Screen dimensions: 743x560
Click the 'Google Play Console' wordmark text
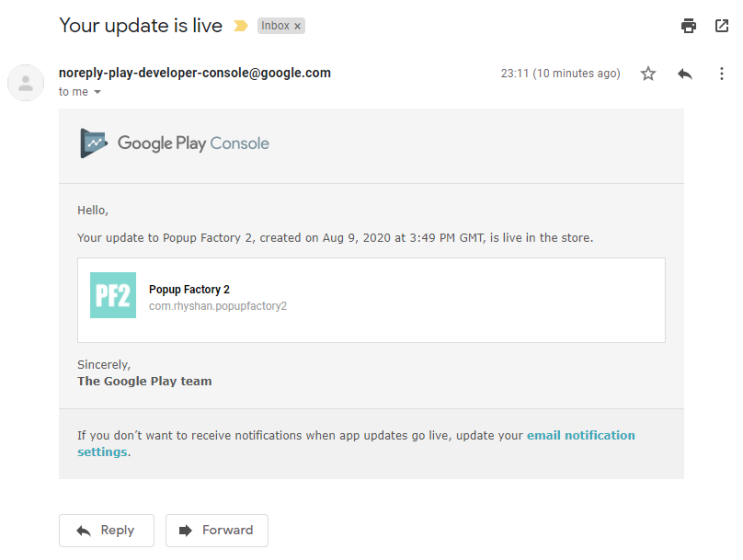193,143
